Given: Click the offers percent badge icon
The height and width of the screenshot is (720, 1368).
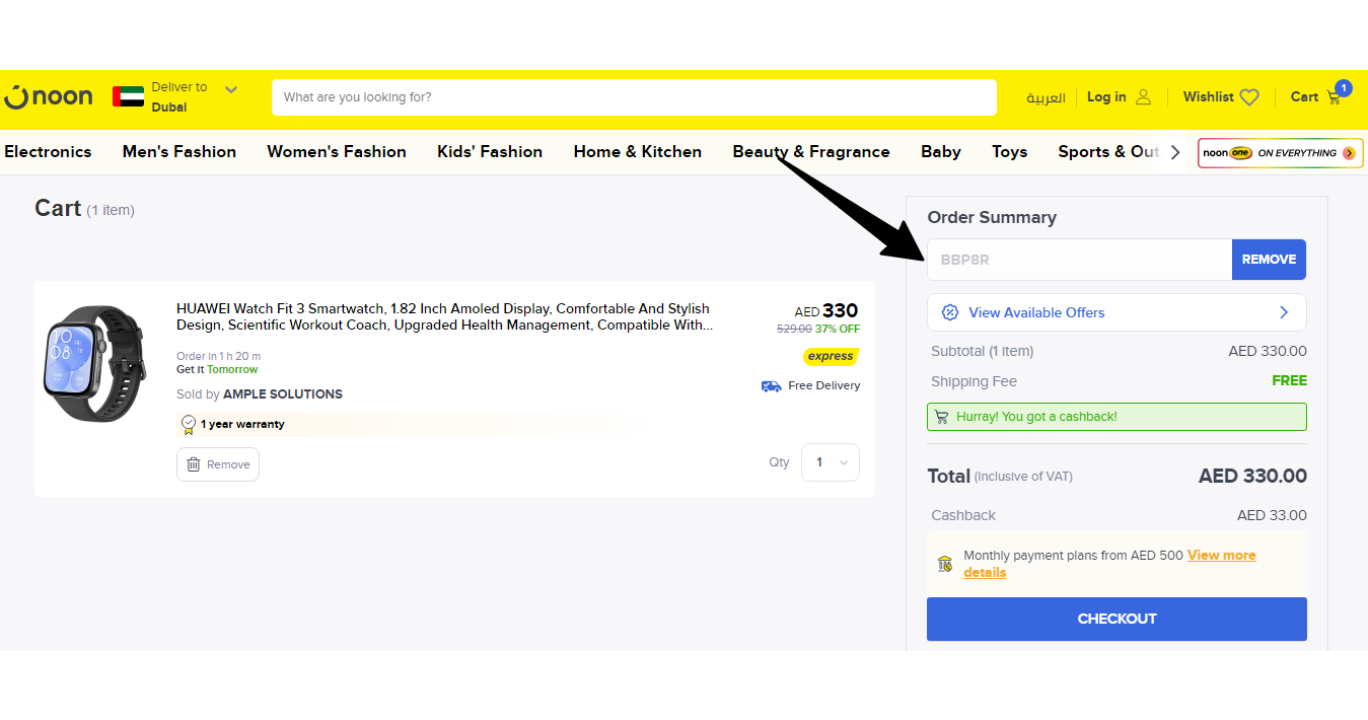Looking at the screenshot, I should [x=950, y=312].
